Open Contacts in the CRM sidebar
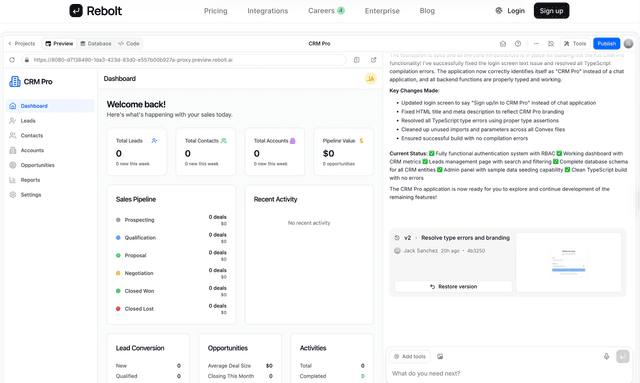The width and height of the screenshot is (640, 383). click(51, 136)
